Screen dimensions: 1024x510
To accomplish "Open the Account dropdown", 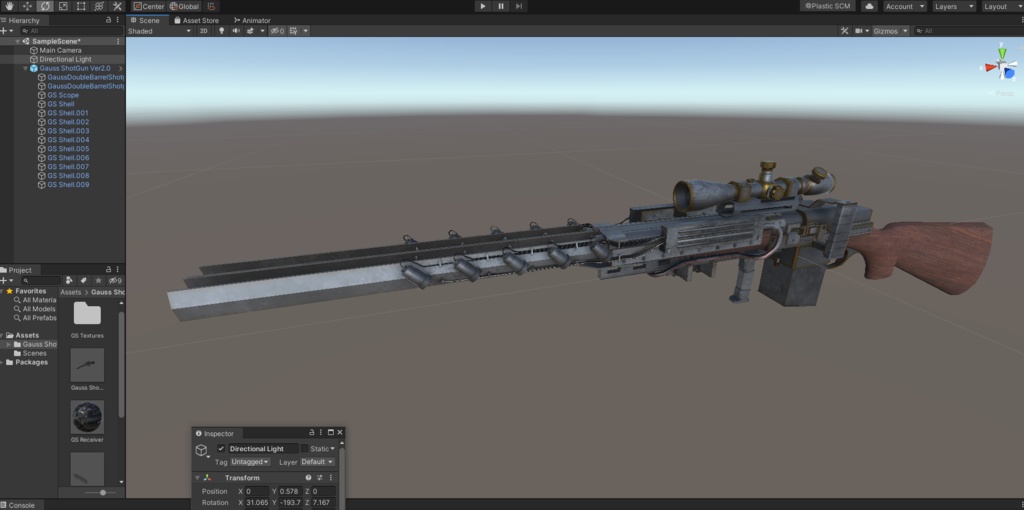I will point(904,6).
